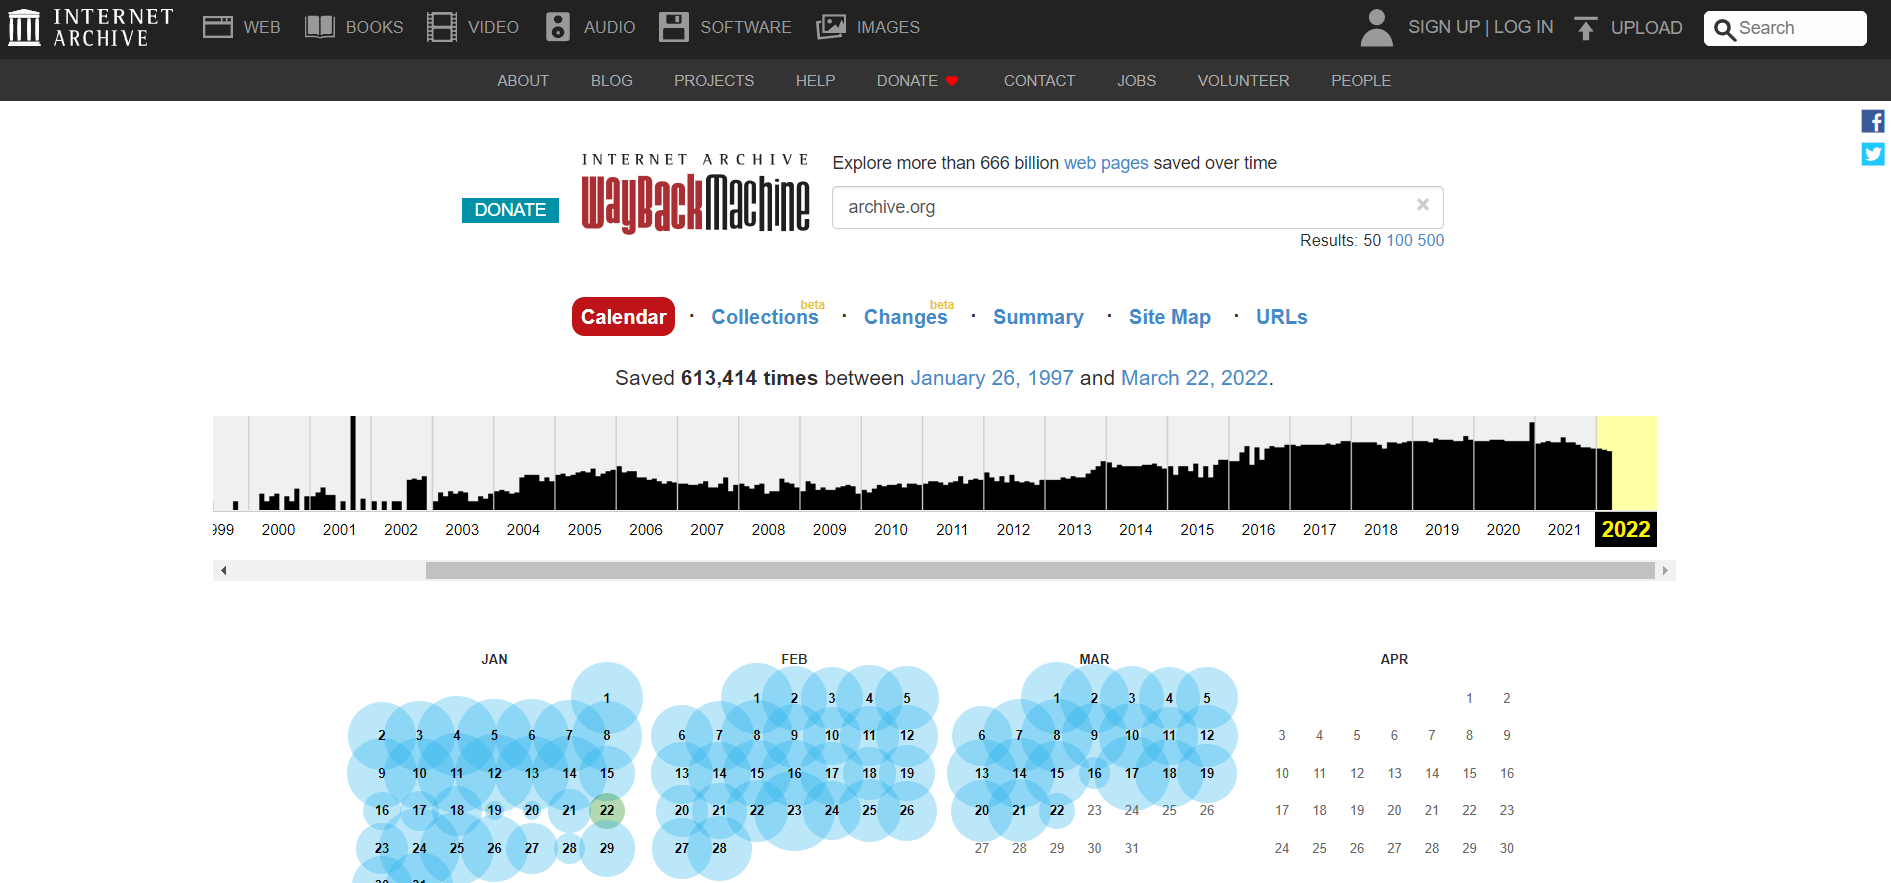Viewport: 1891px width, 883px height.
Task: Open the Changes tab
Action: pos(905,317)
